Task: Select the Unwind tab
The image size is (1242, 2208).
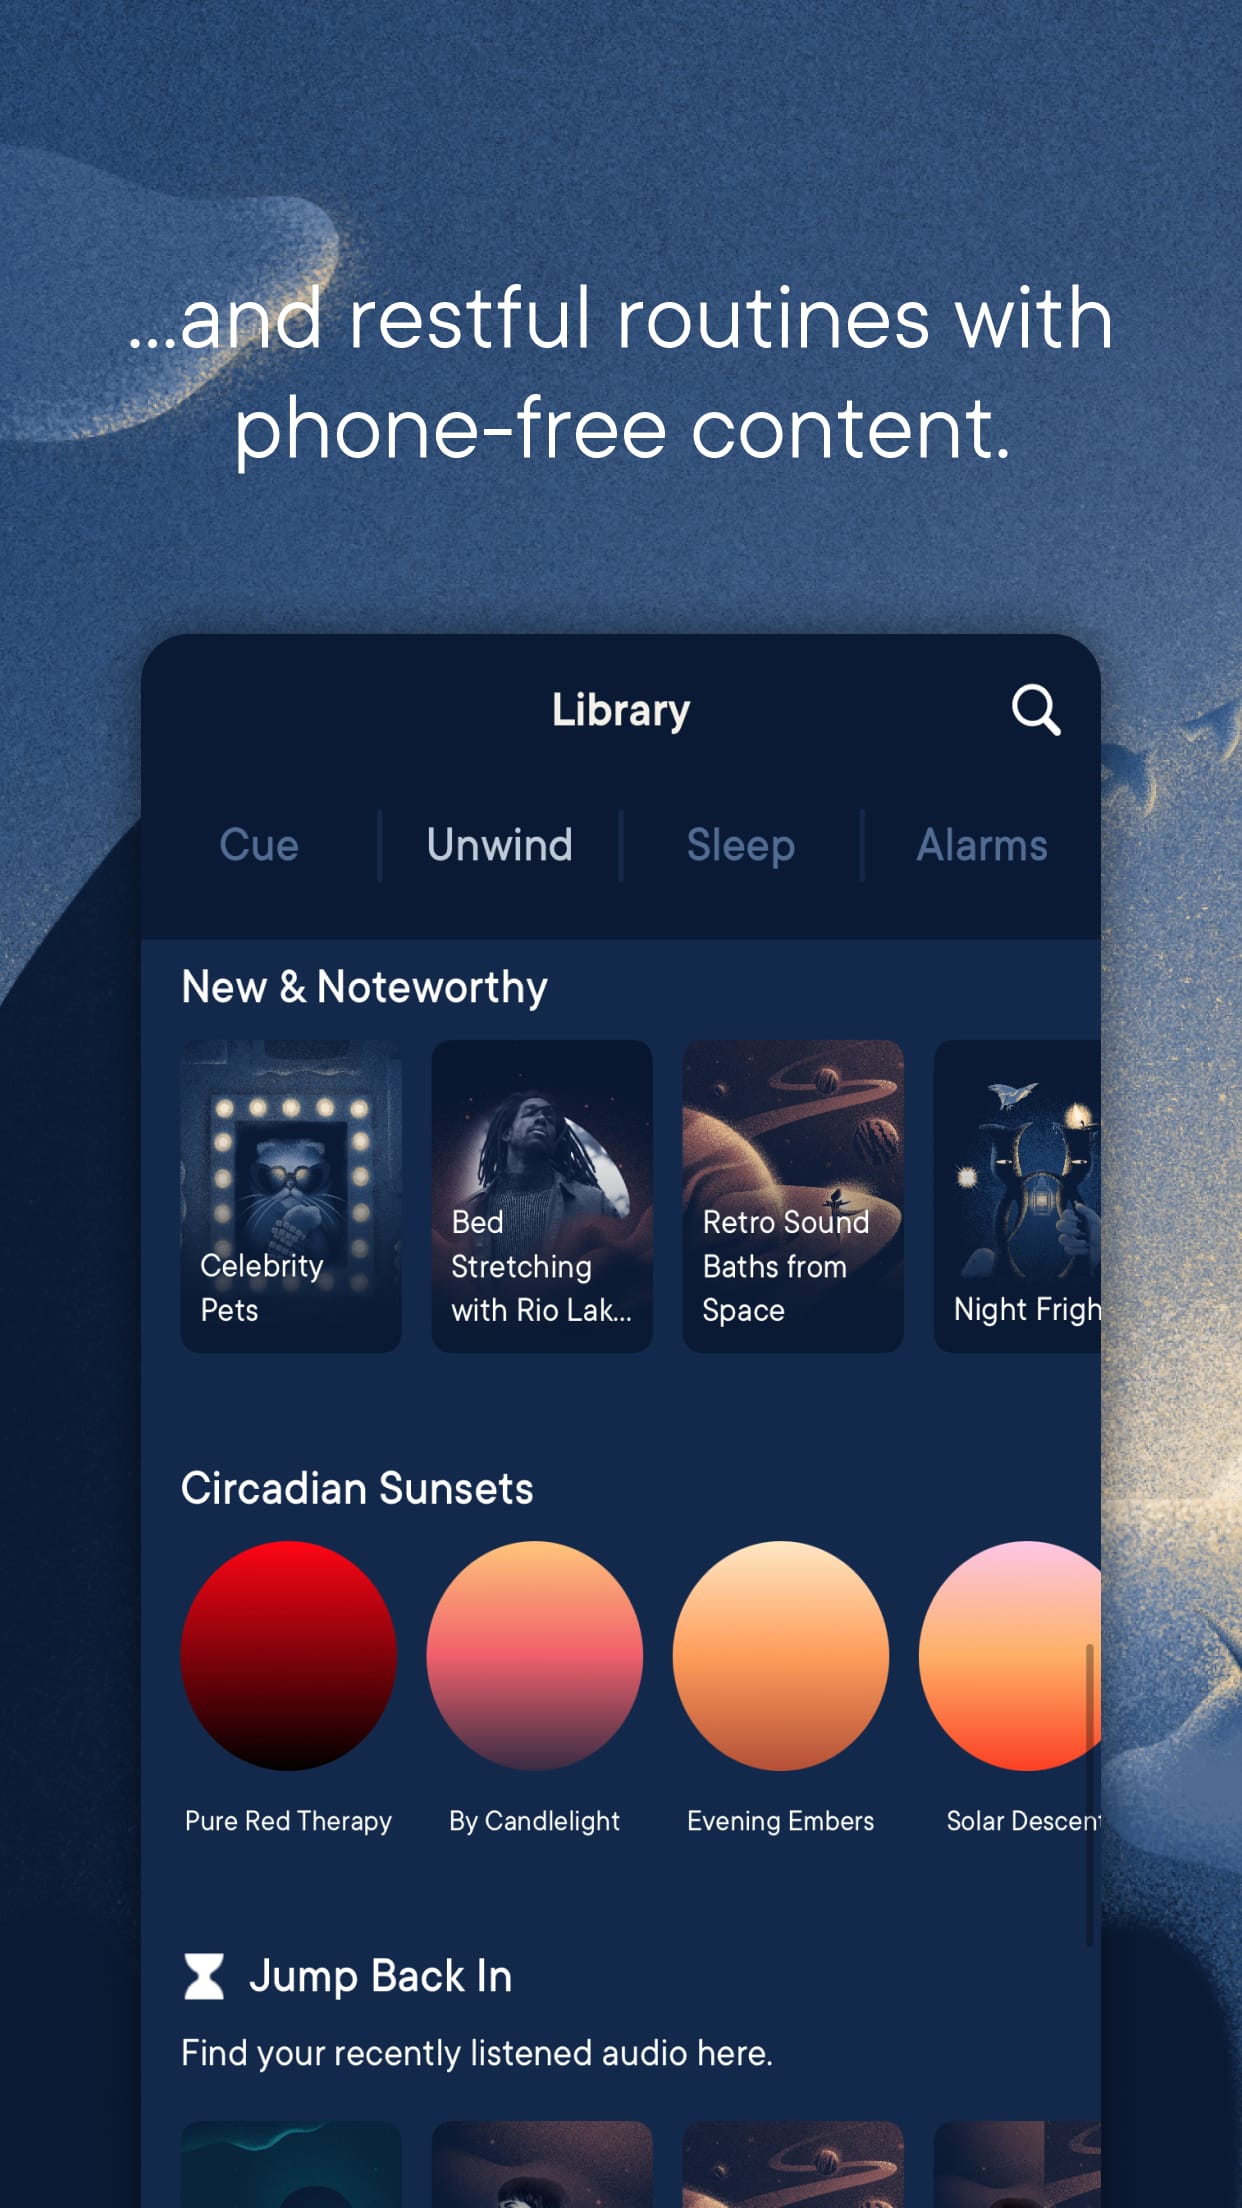Action: coord(500,845)
